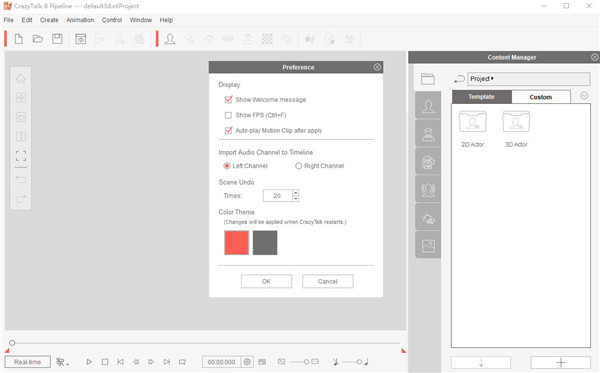
Task: Select Home view icon in left toolbar
Action: [21, 78]
